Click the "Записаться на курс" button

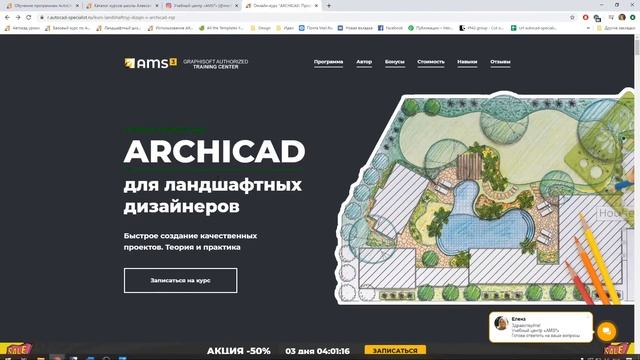click(180, 280)
